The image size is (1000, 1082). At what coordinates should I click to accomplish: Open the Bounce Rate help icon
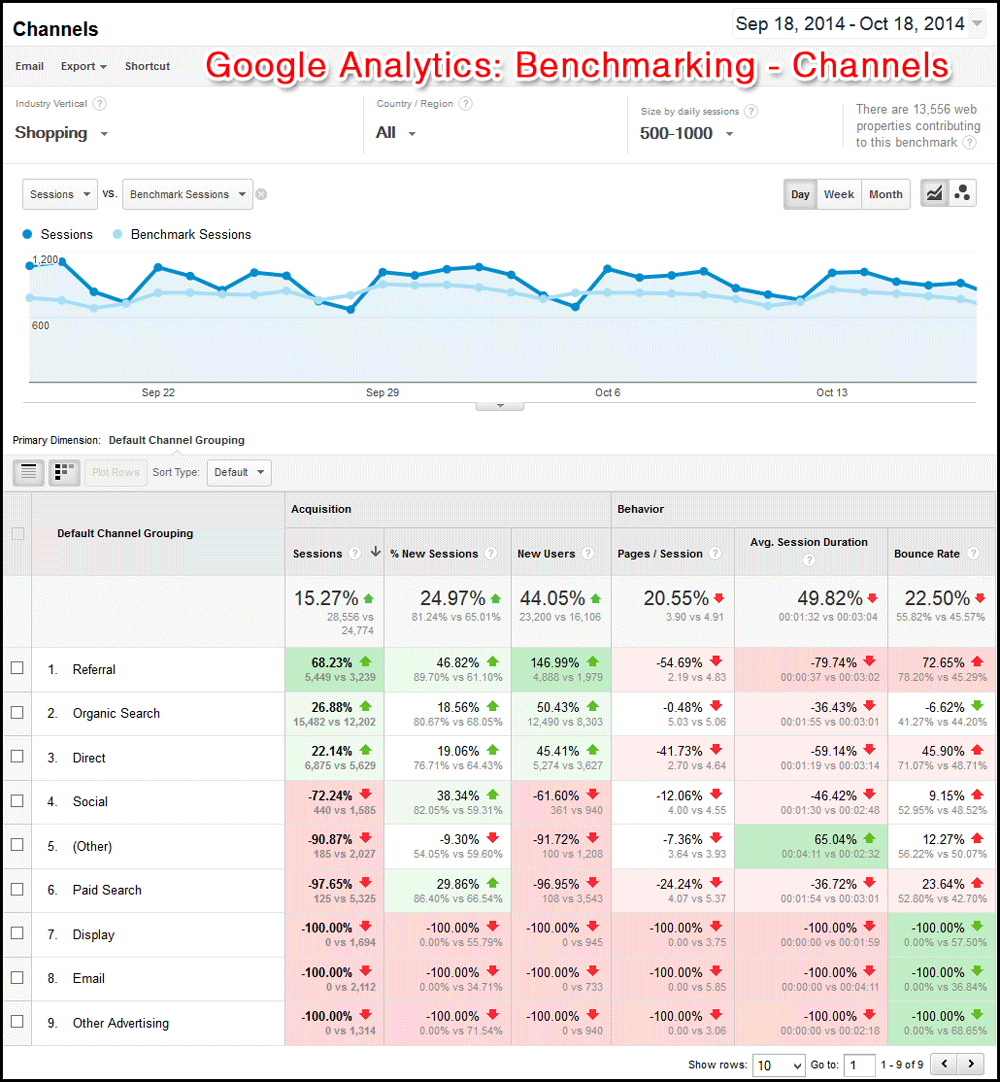tap(973, 553)
